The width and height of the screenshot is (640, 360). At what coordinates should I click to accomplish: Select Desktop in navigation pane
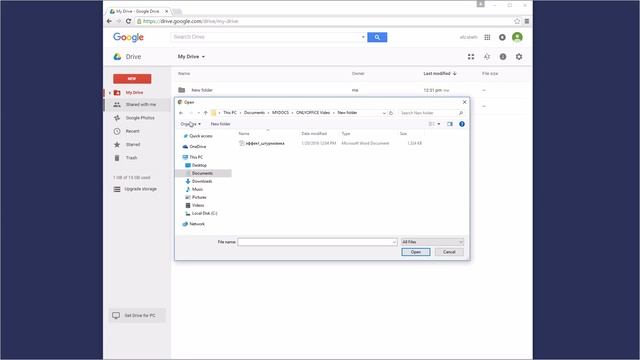click(x=199, y=165)
